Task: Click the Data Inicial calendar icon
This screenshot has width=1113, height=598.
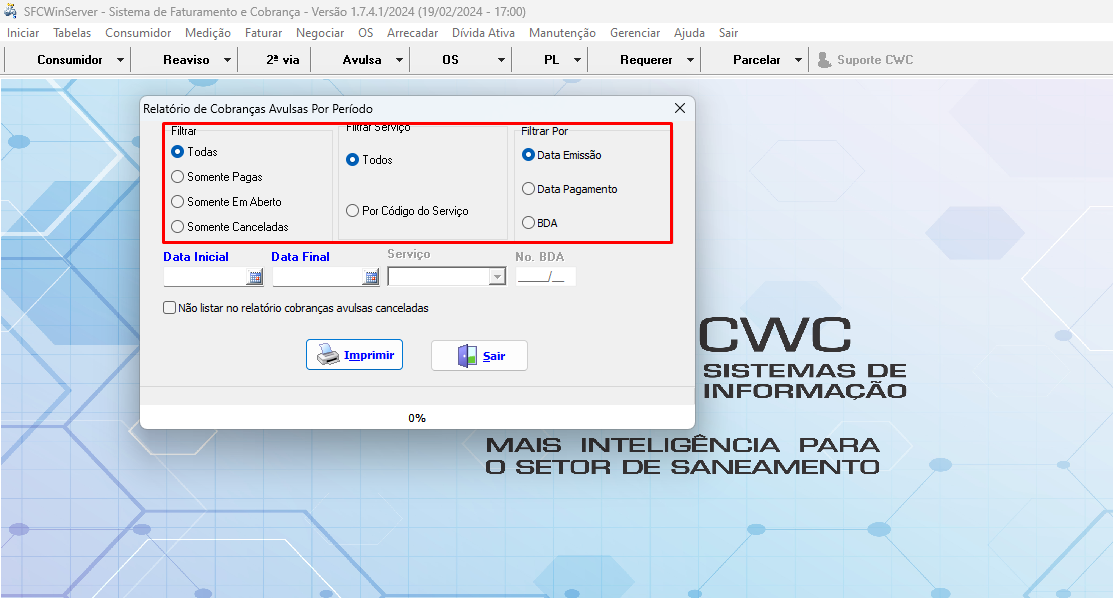Action: coord(255,277)
